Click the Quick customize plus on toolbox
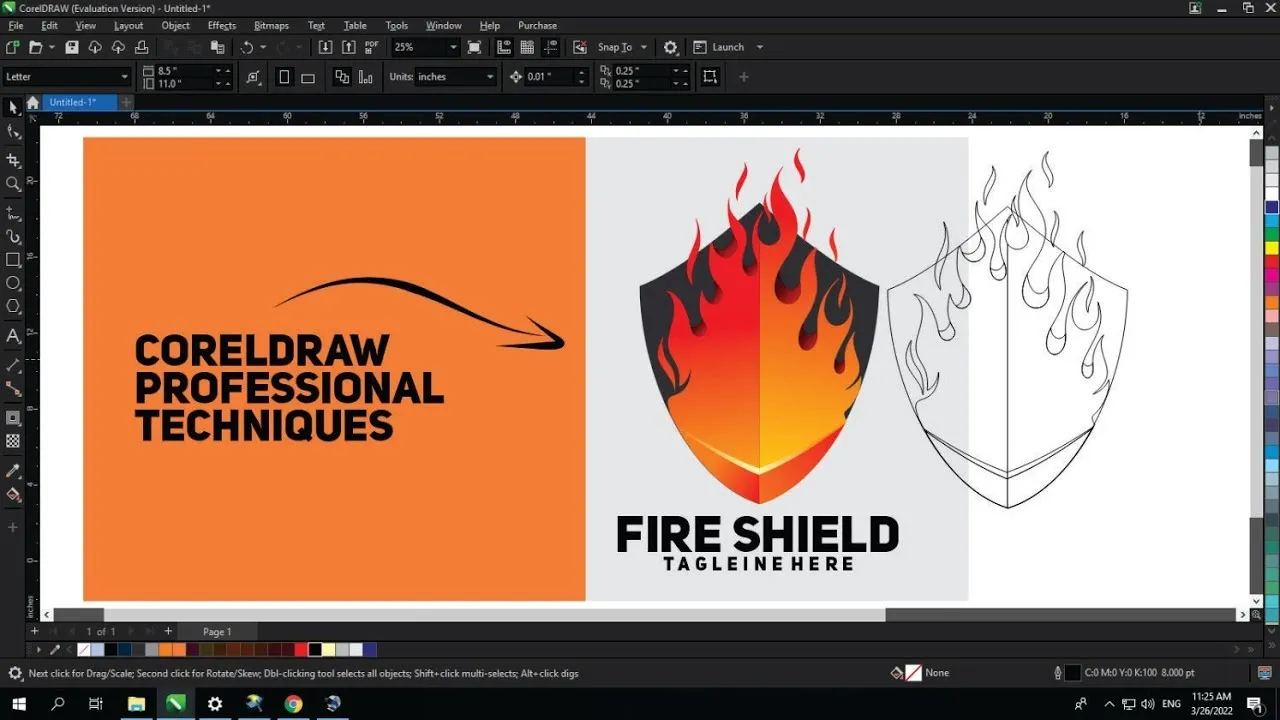 [13, 527]
